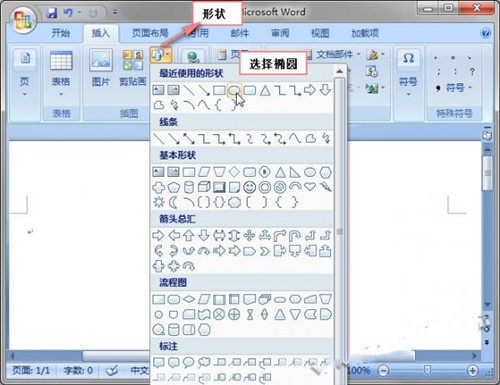
Task: Click the zoom slider handle
Action: [x=427, y=369]
